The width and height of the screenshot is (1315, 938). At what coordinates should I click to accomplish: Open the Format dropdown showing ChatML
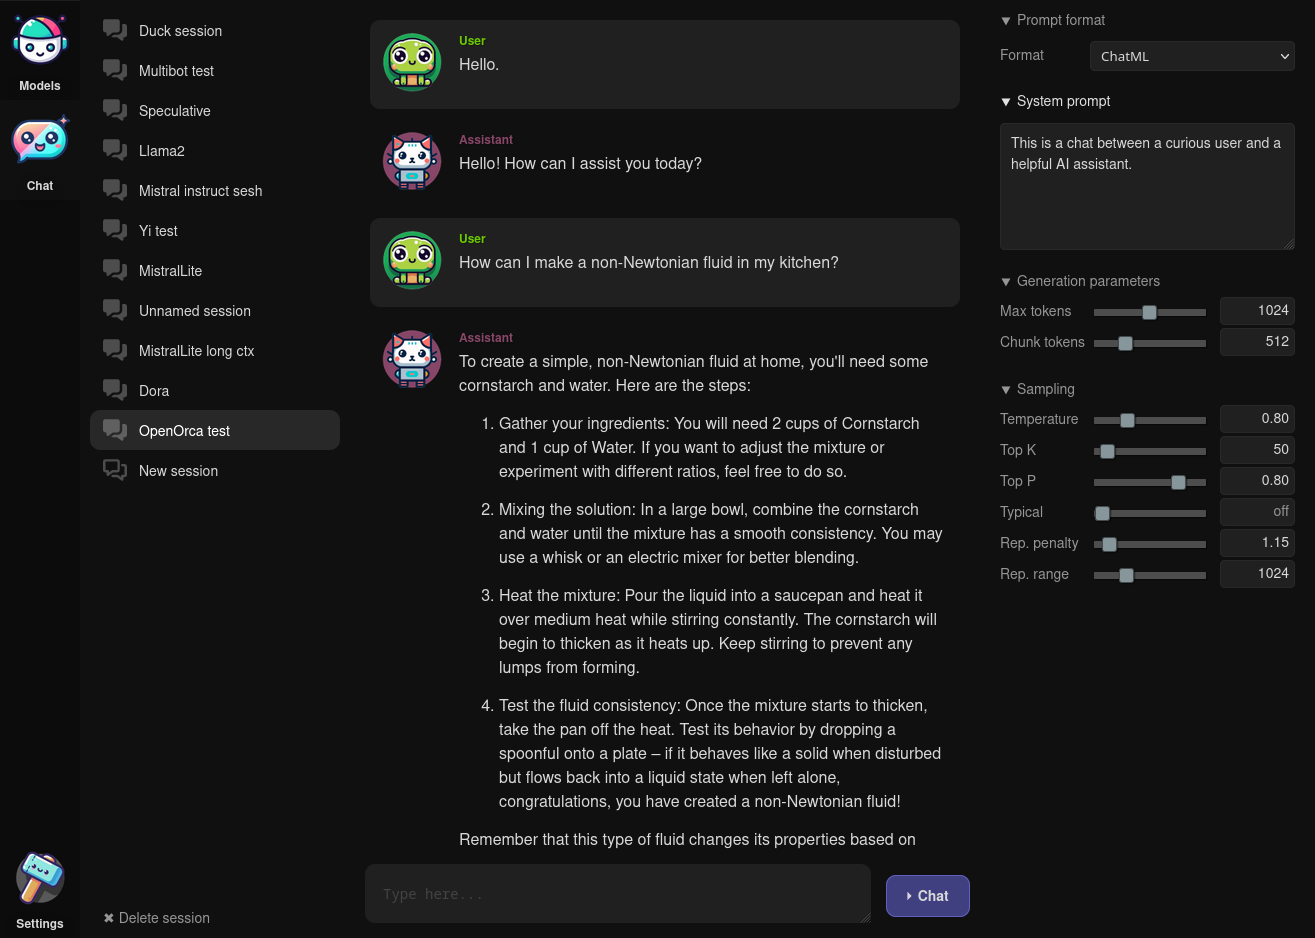click(x=1192, y=56)
